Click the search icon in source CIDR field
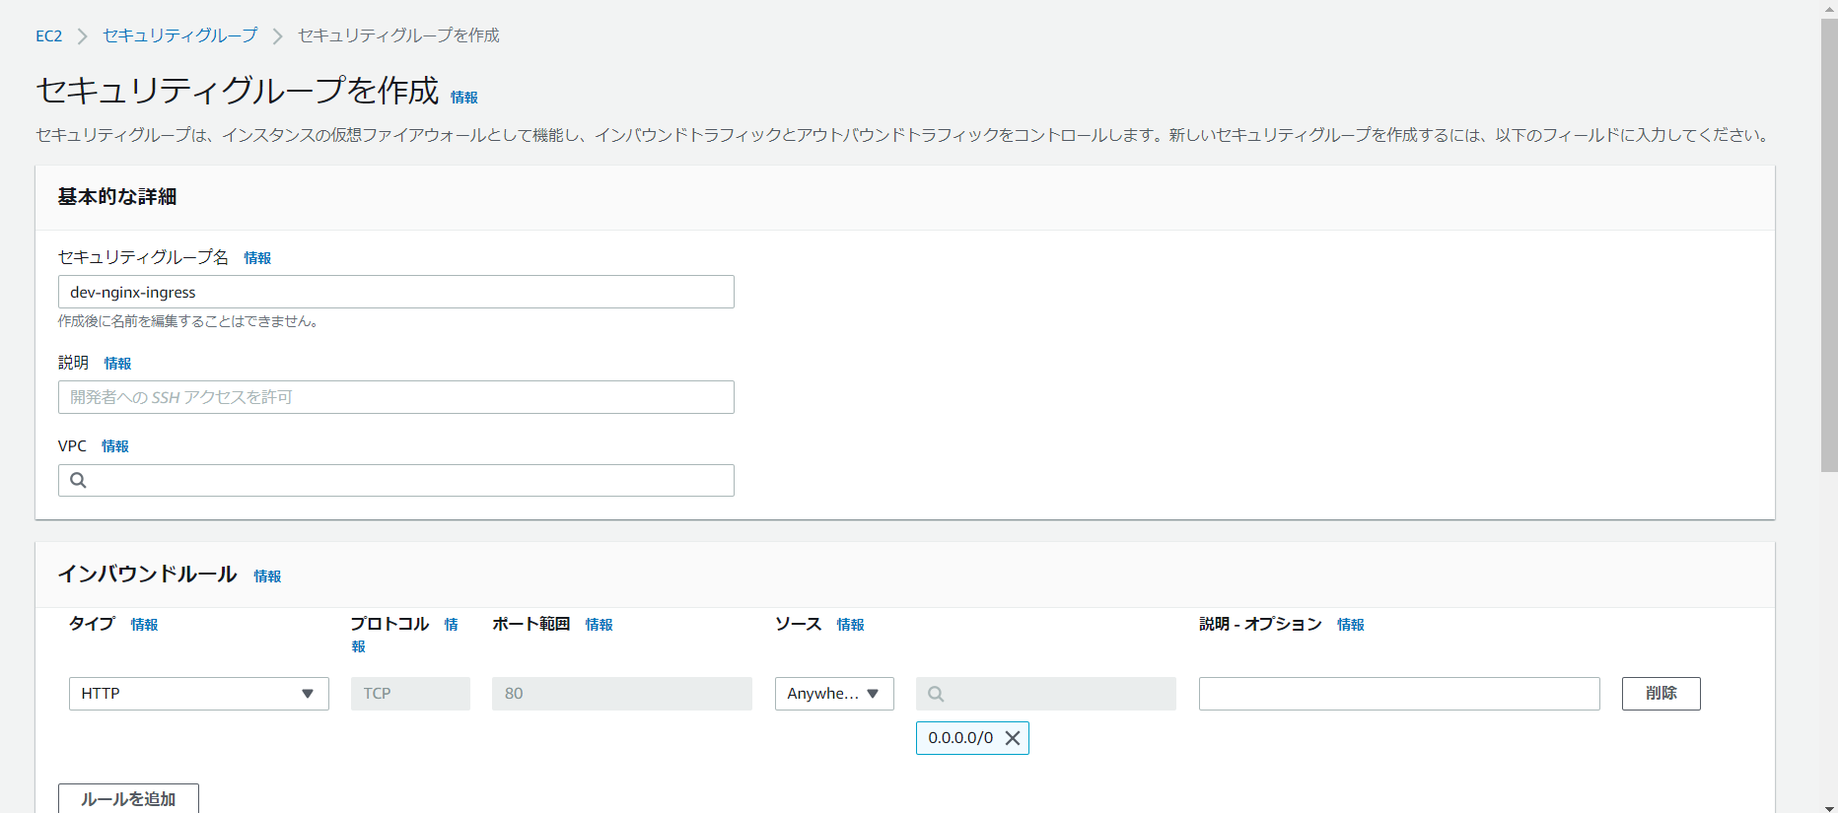Viewport: 1838px width, 813px height. coord(935,694)
